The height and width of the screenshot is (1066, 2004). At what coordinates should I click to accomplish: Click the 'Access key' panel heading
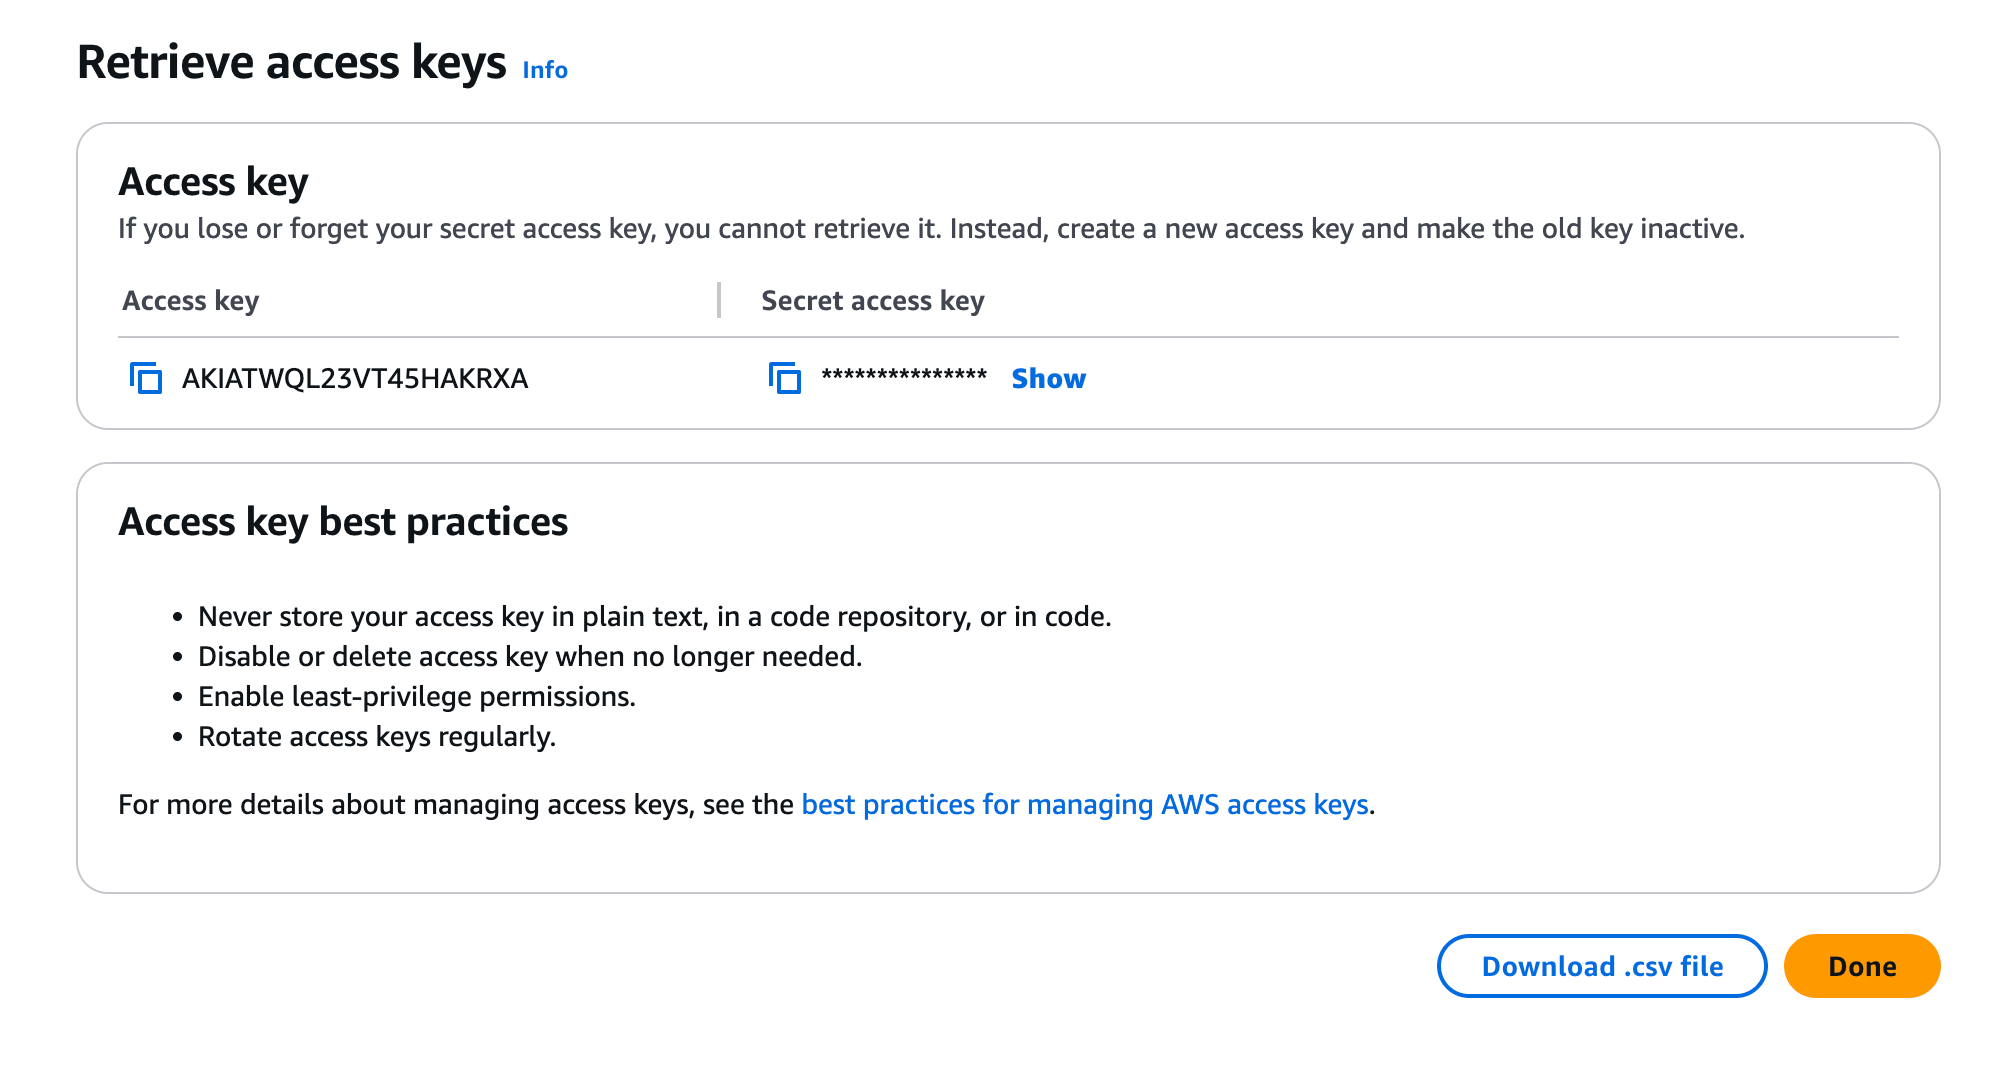[x=213, y=182]
